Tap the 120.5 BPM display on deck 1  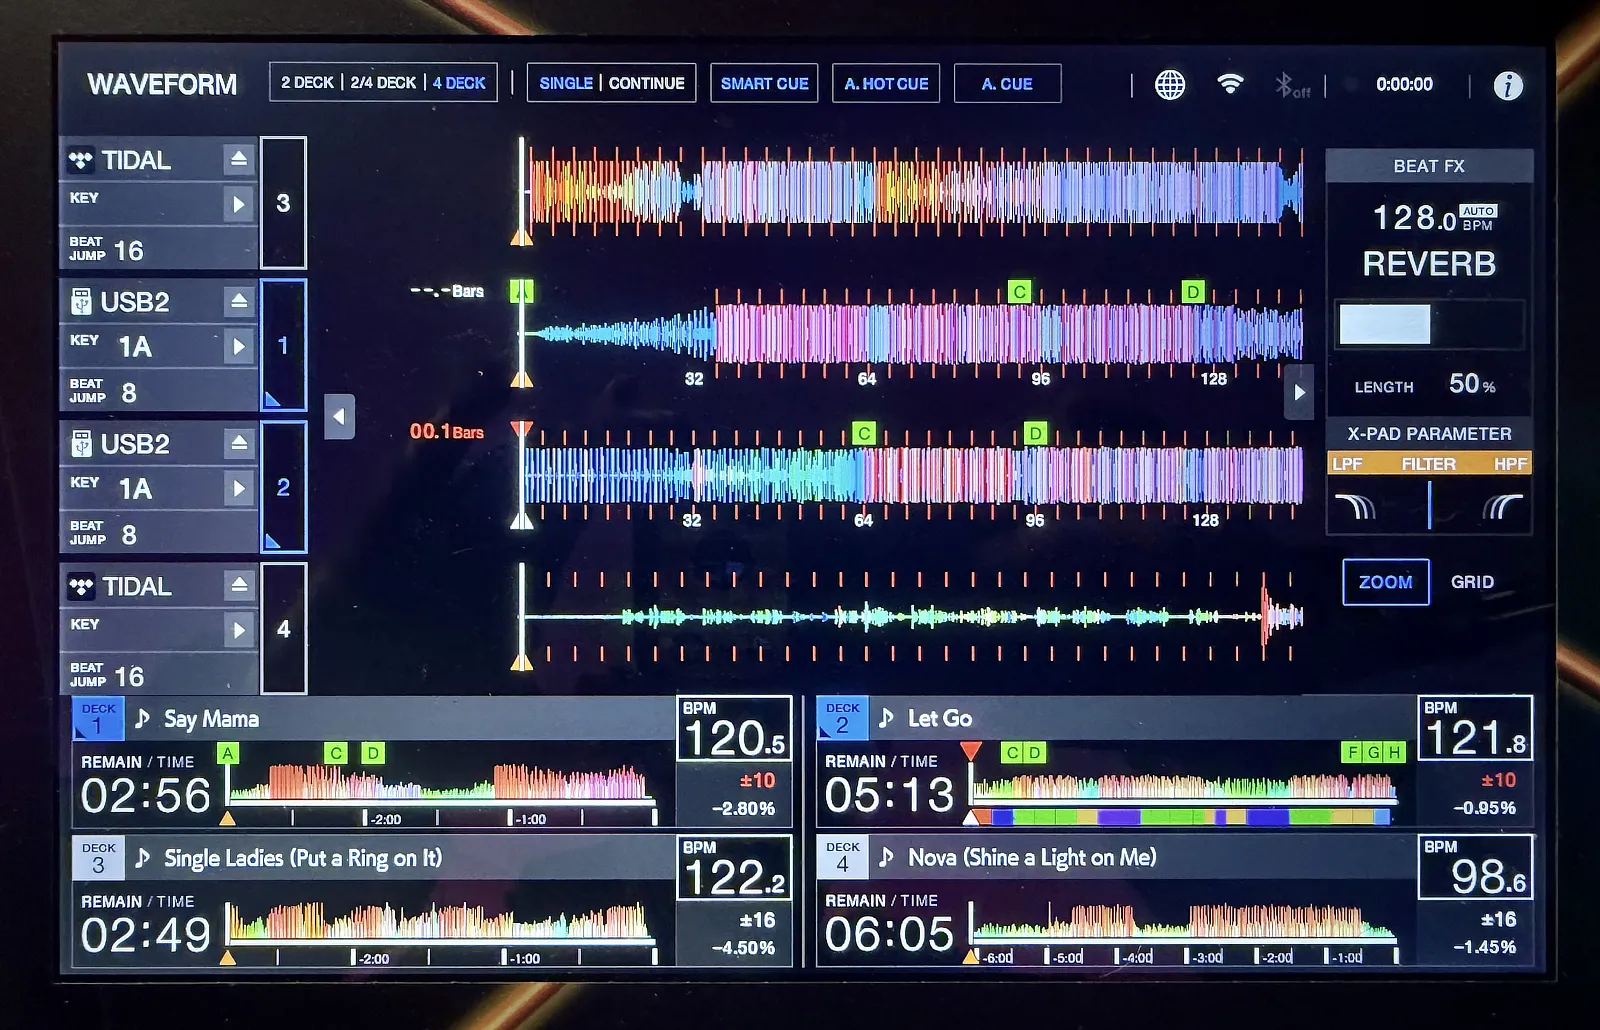click(734, 729)
